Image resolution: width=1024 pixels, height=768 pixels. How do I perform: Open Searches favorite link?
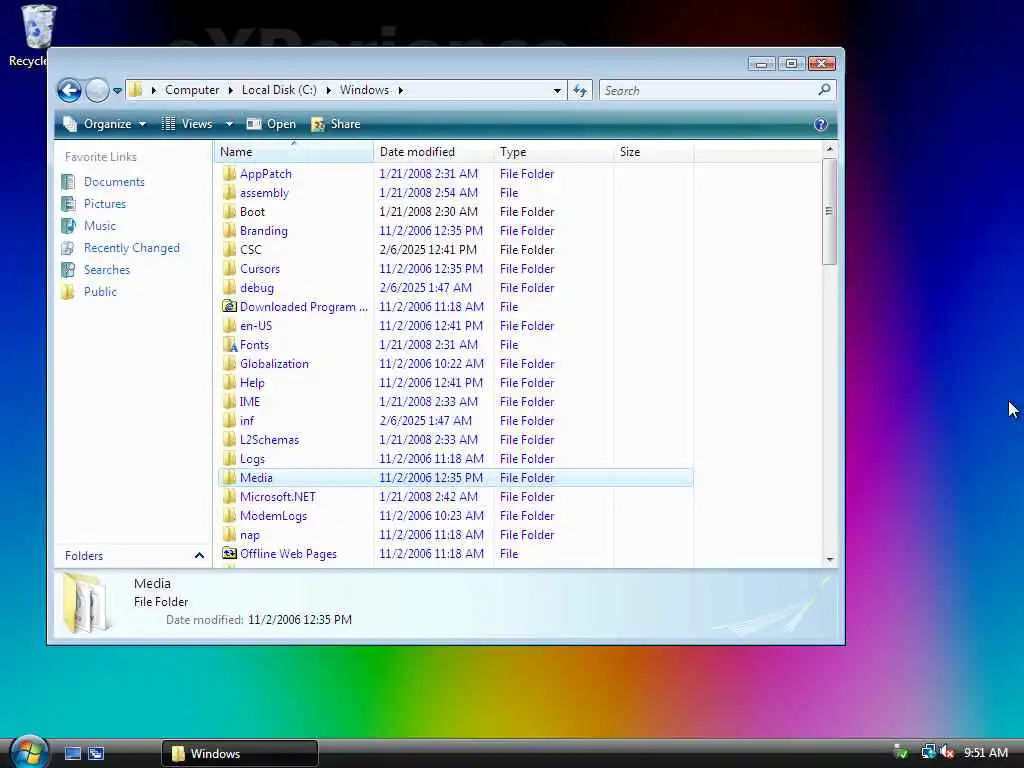point(106,270)
